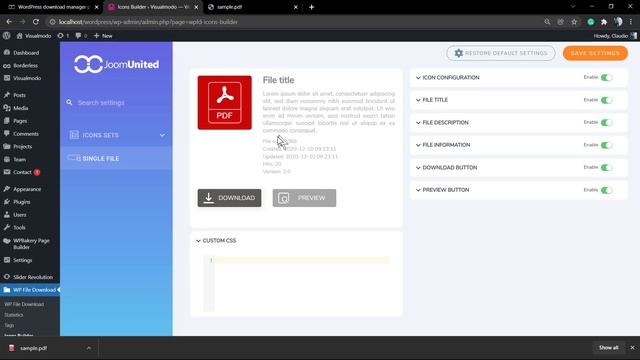Viewport: 640px width, 360px height.
Task: Click the Projects sidebar icon
Action: [x=7, y=146]
